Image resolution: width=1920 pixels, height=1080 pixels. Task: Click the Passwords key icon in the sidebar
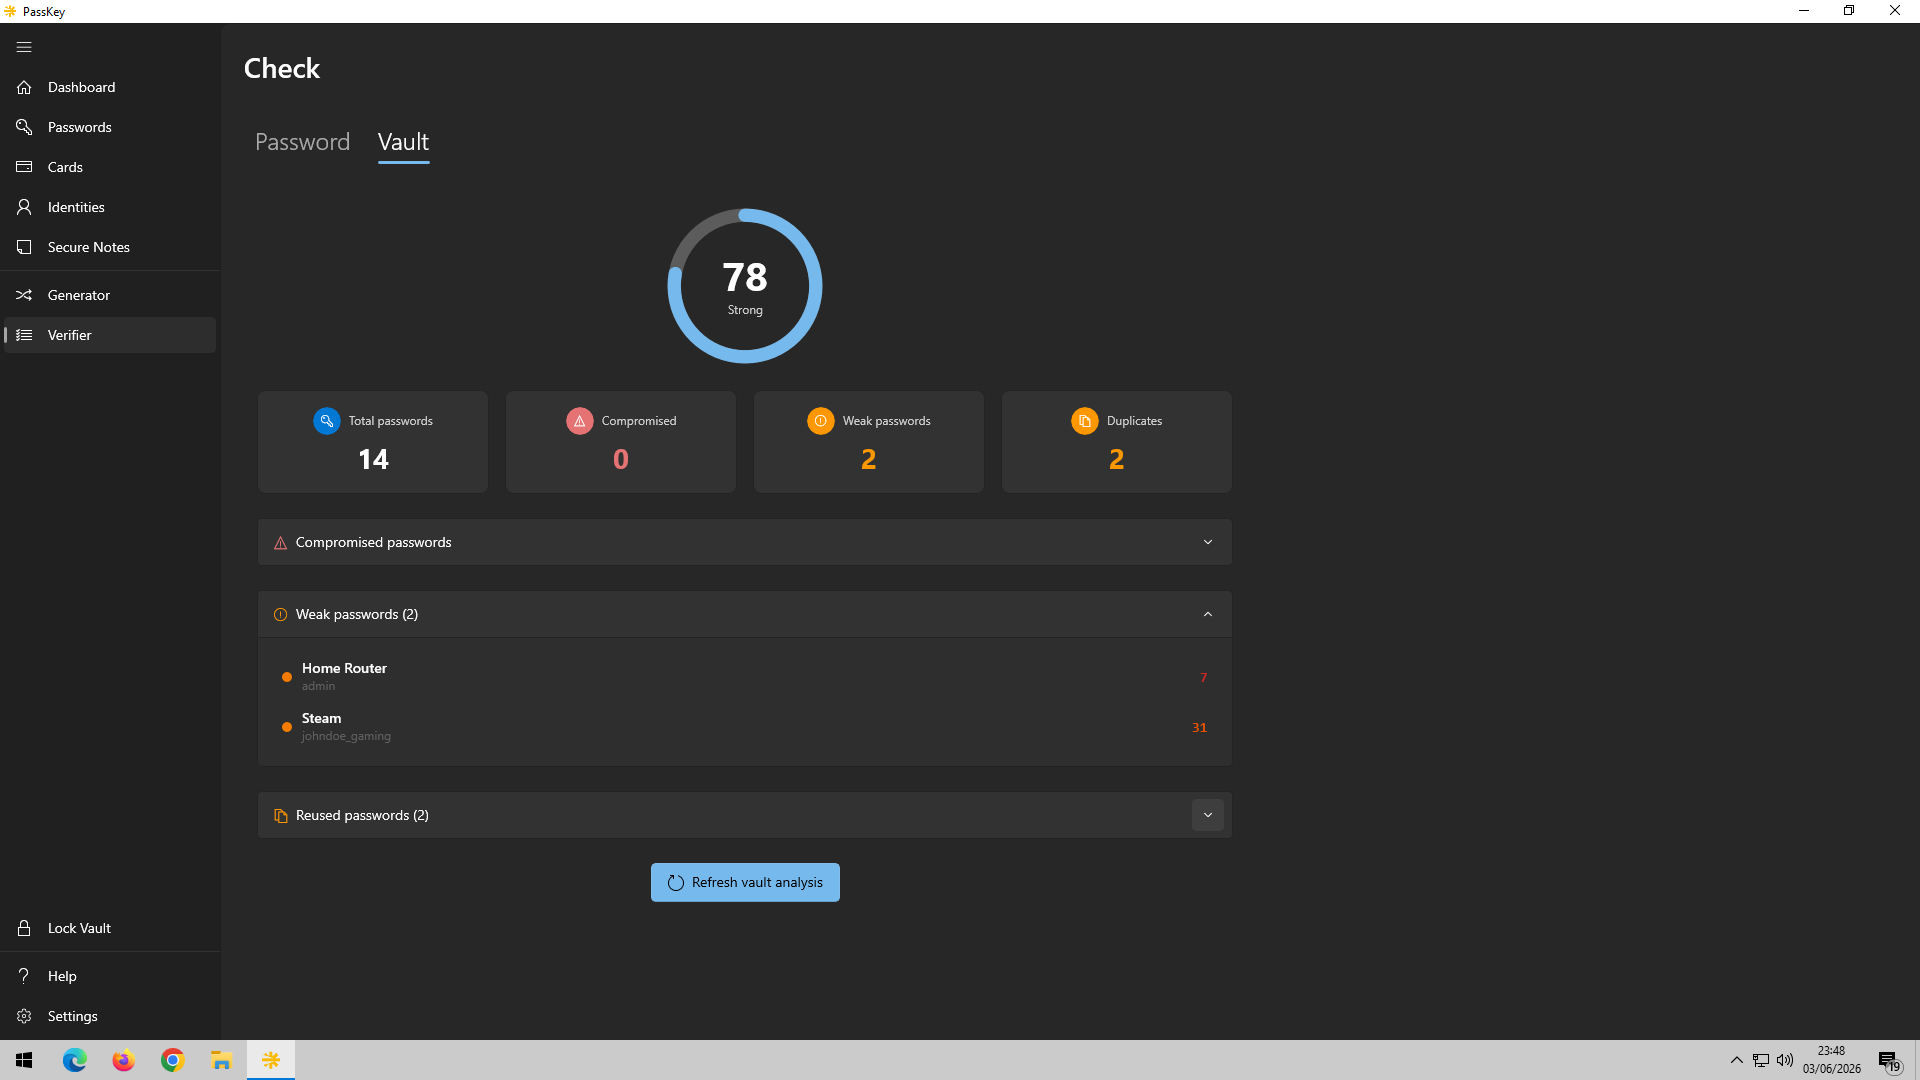tap(24, 127)
